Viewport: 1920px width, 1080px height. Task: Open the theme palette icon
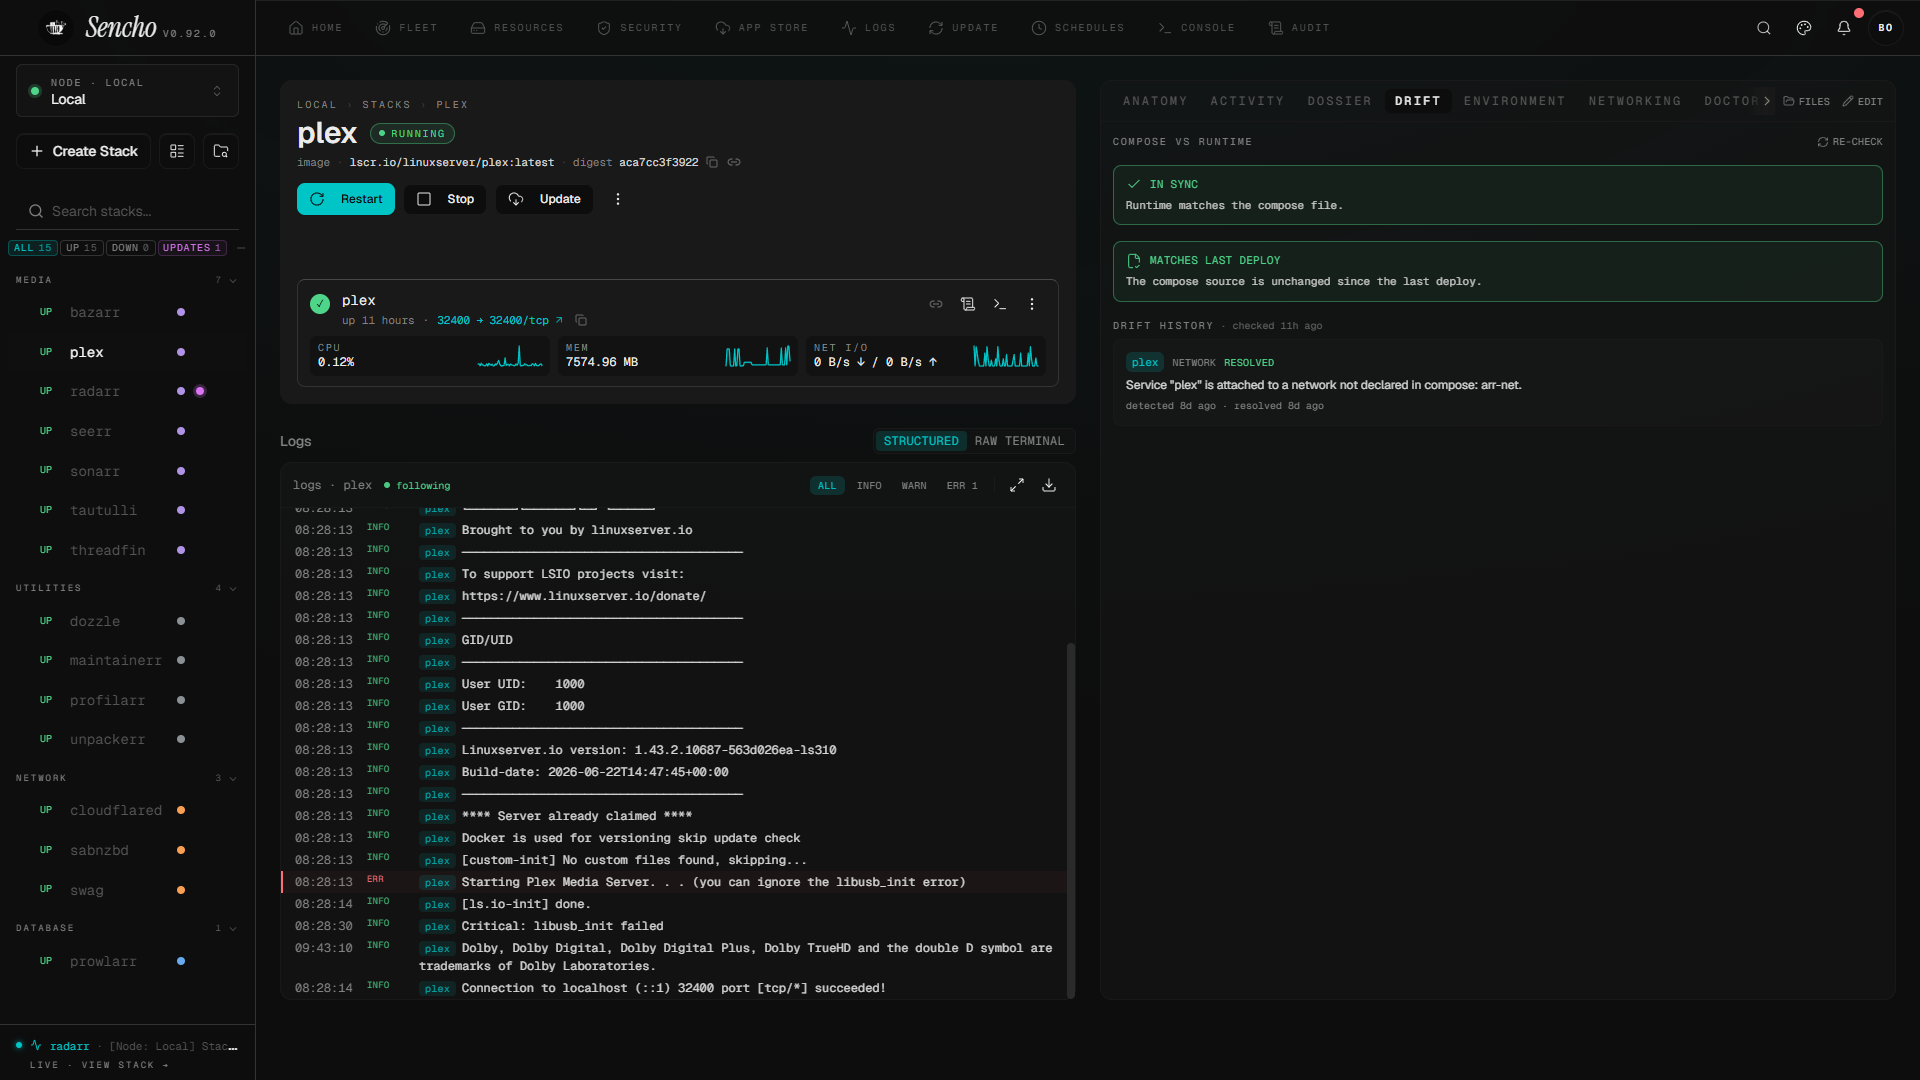click(1804, 28)
